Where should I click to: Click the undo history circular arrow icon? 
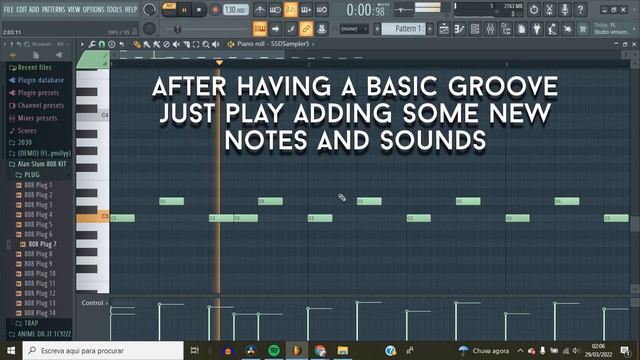click(534, 9)
